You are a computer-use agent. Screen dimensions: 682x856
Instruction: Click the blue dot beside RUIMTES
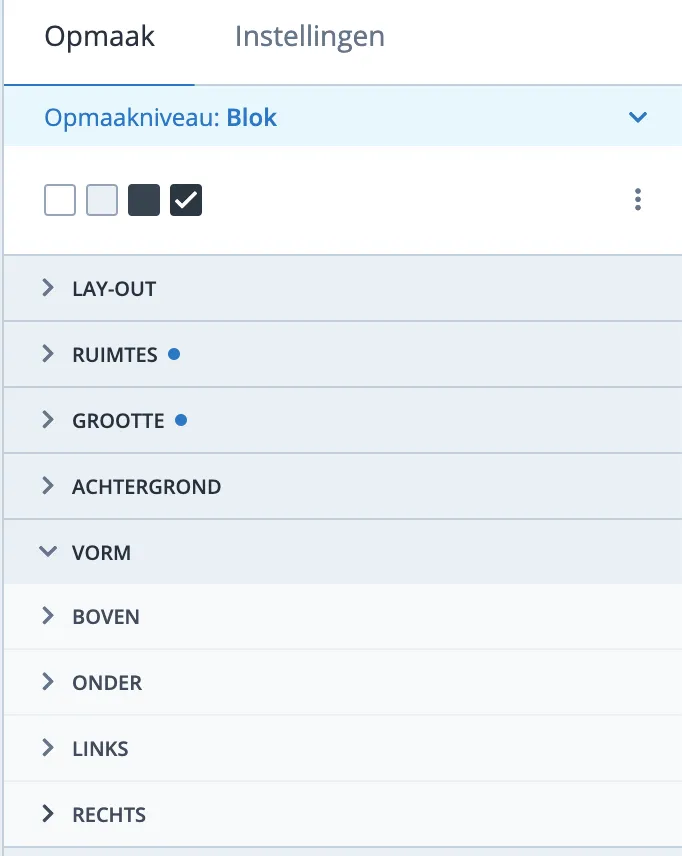pos(175,353)
